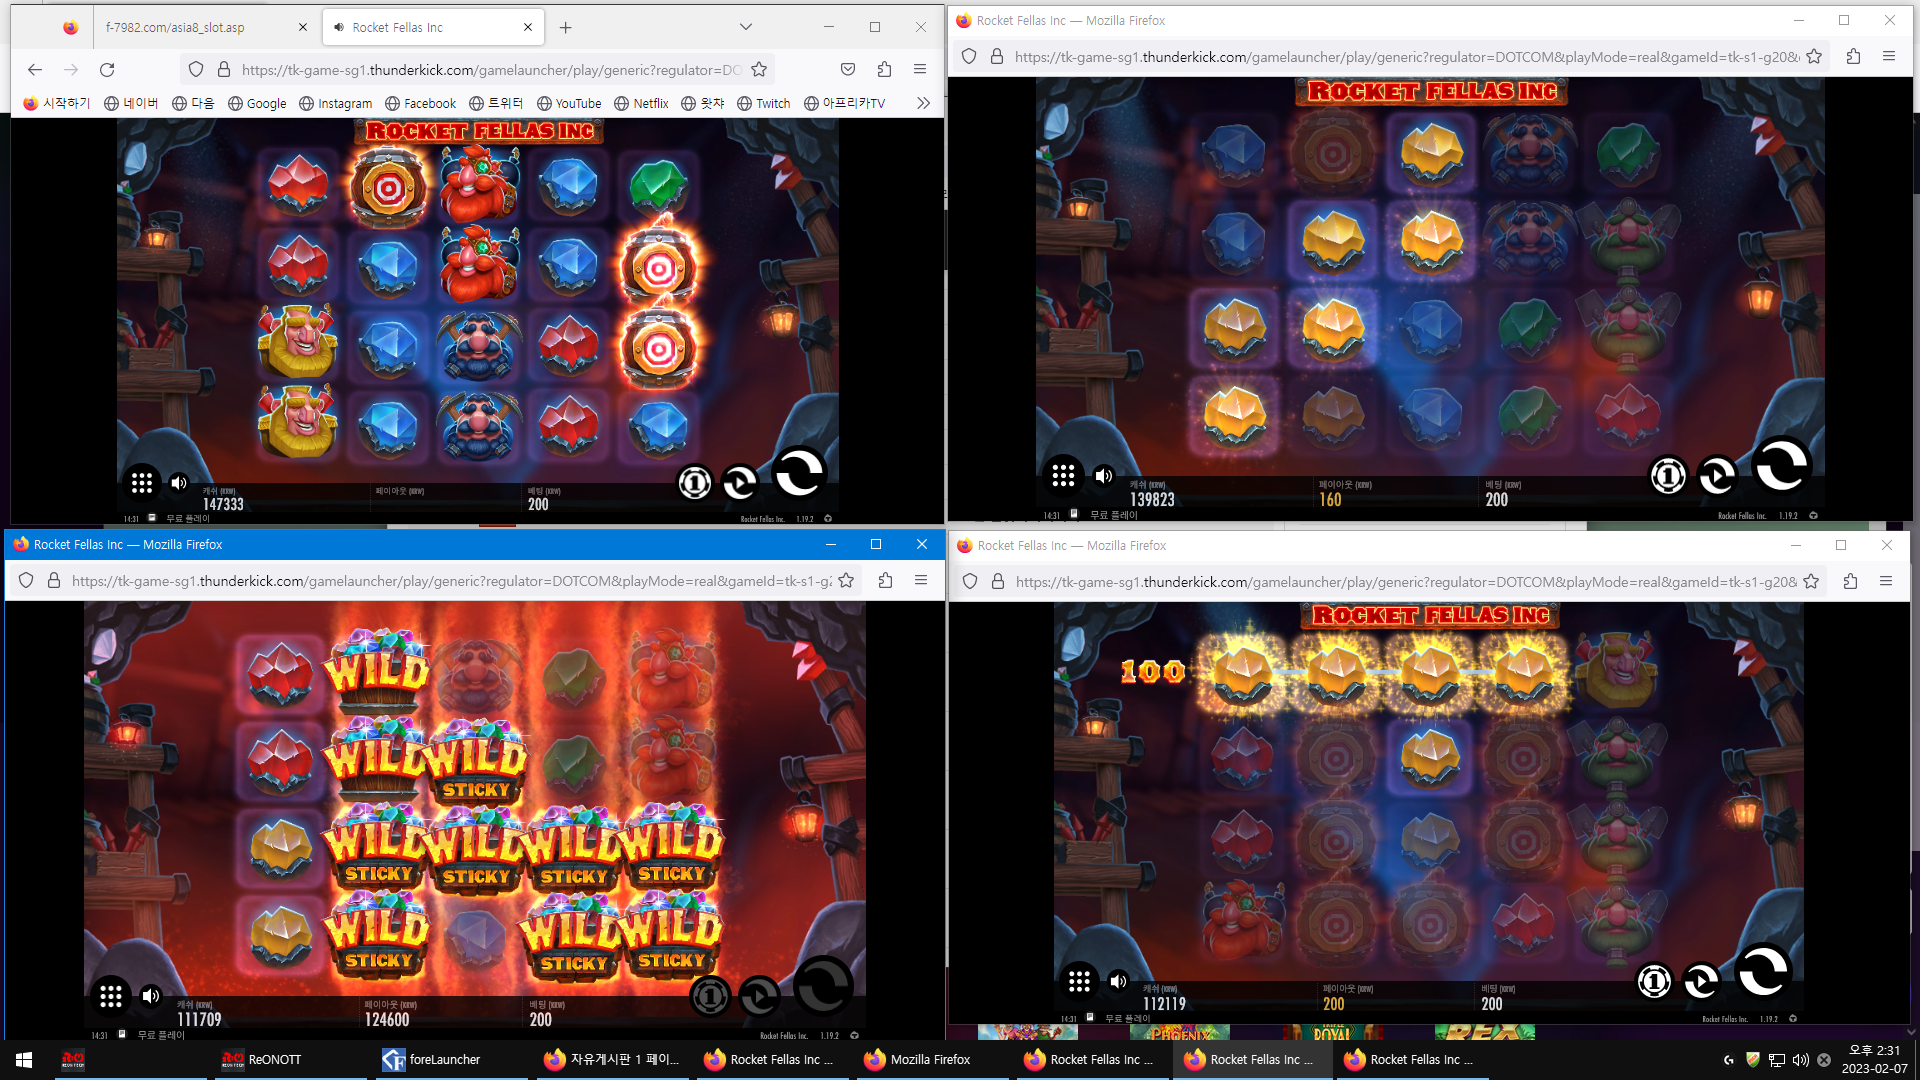This screenshot has height=1080, width=1920.
Task: Close the f-7982.com/asia8_slot.asp tab
Action: pyautogui.click(x=303, y=27)
